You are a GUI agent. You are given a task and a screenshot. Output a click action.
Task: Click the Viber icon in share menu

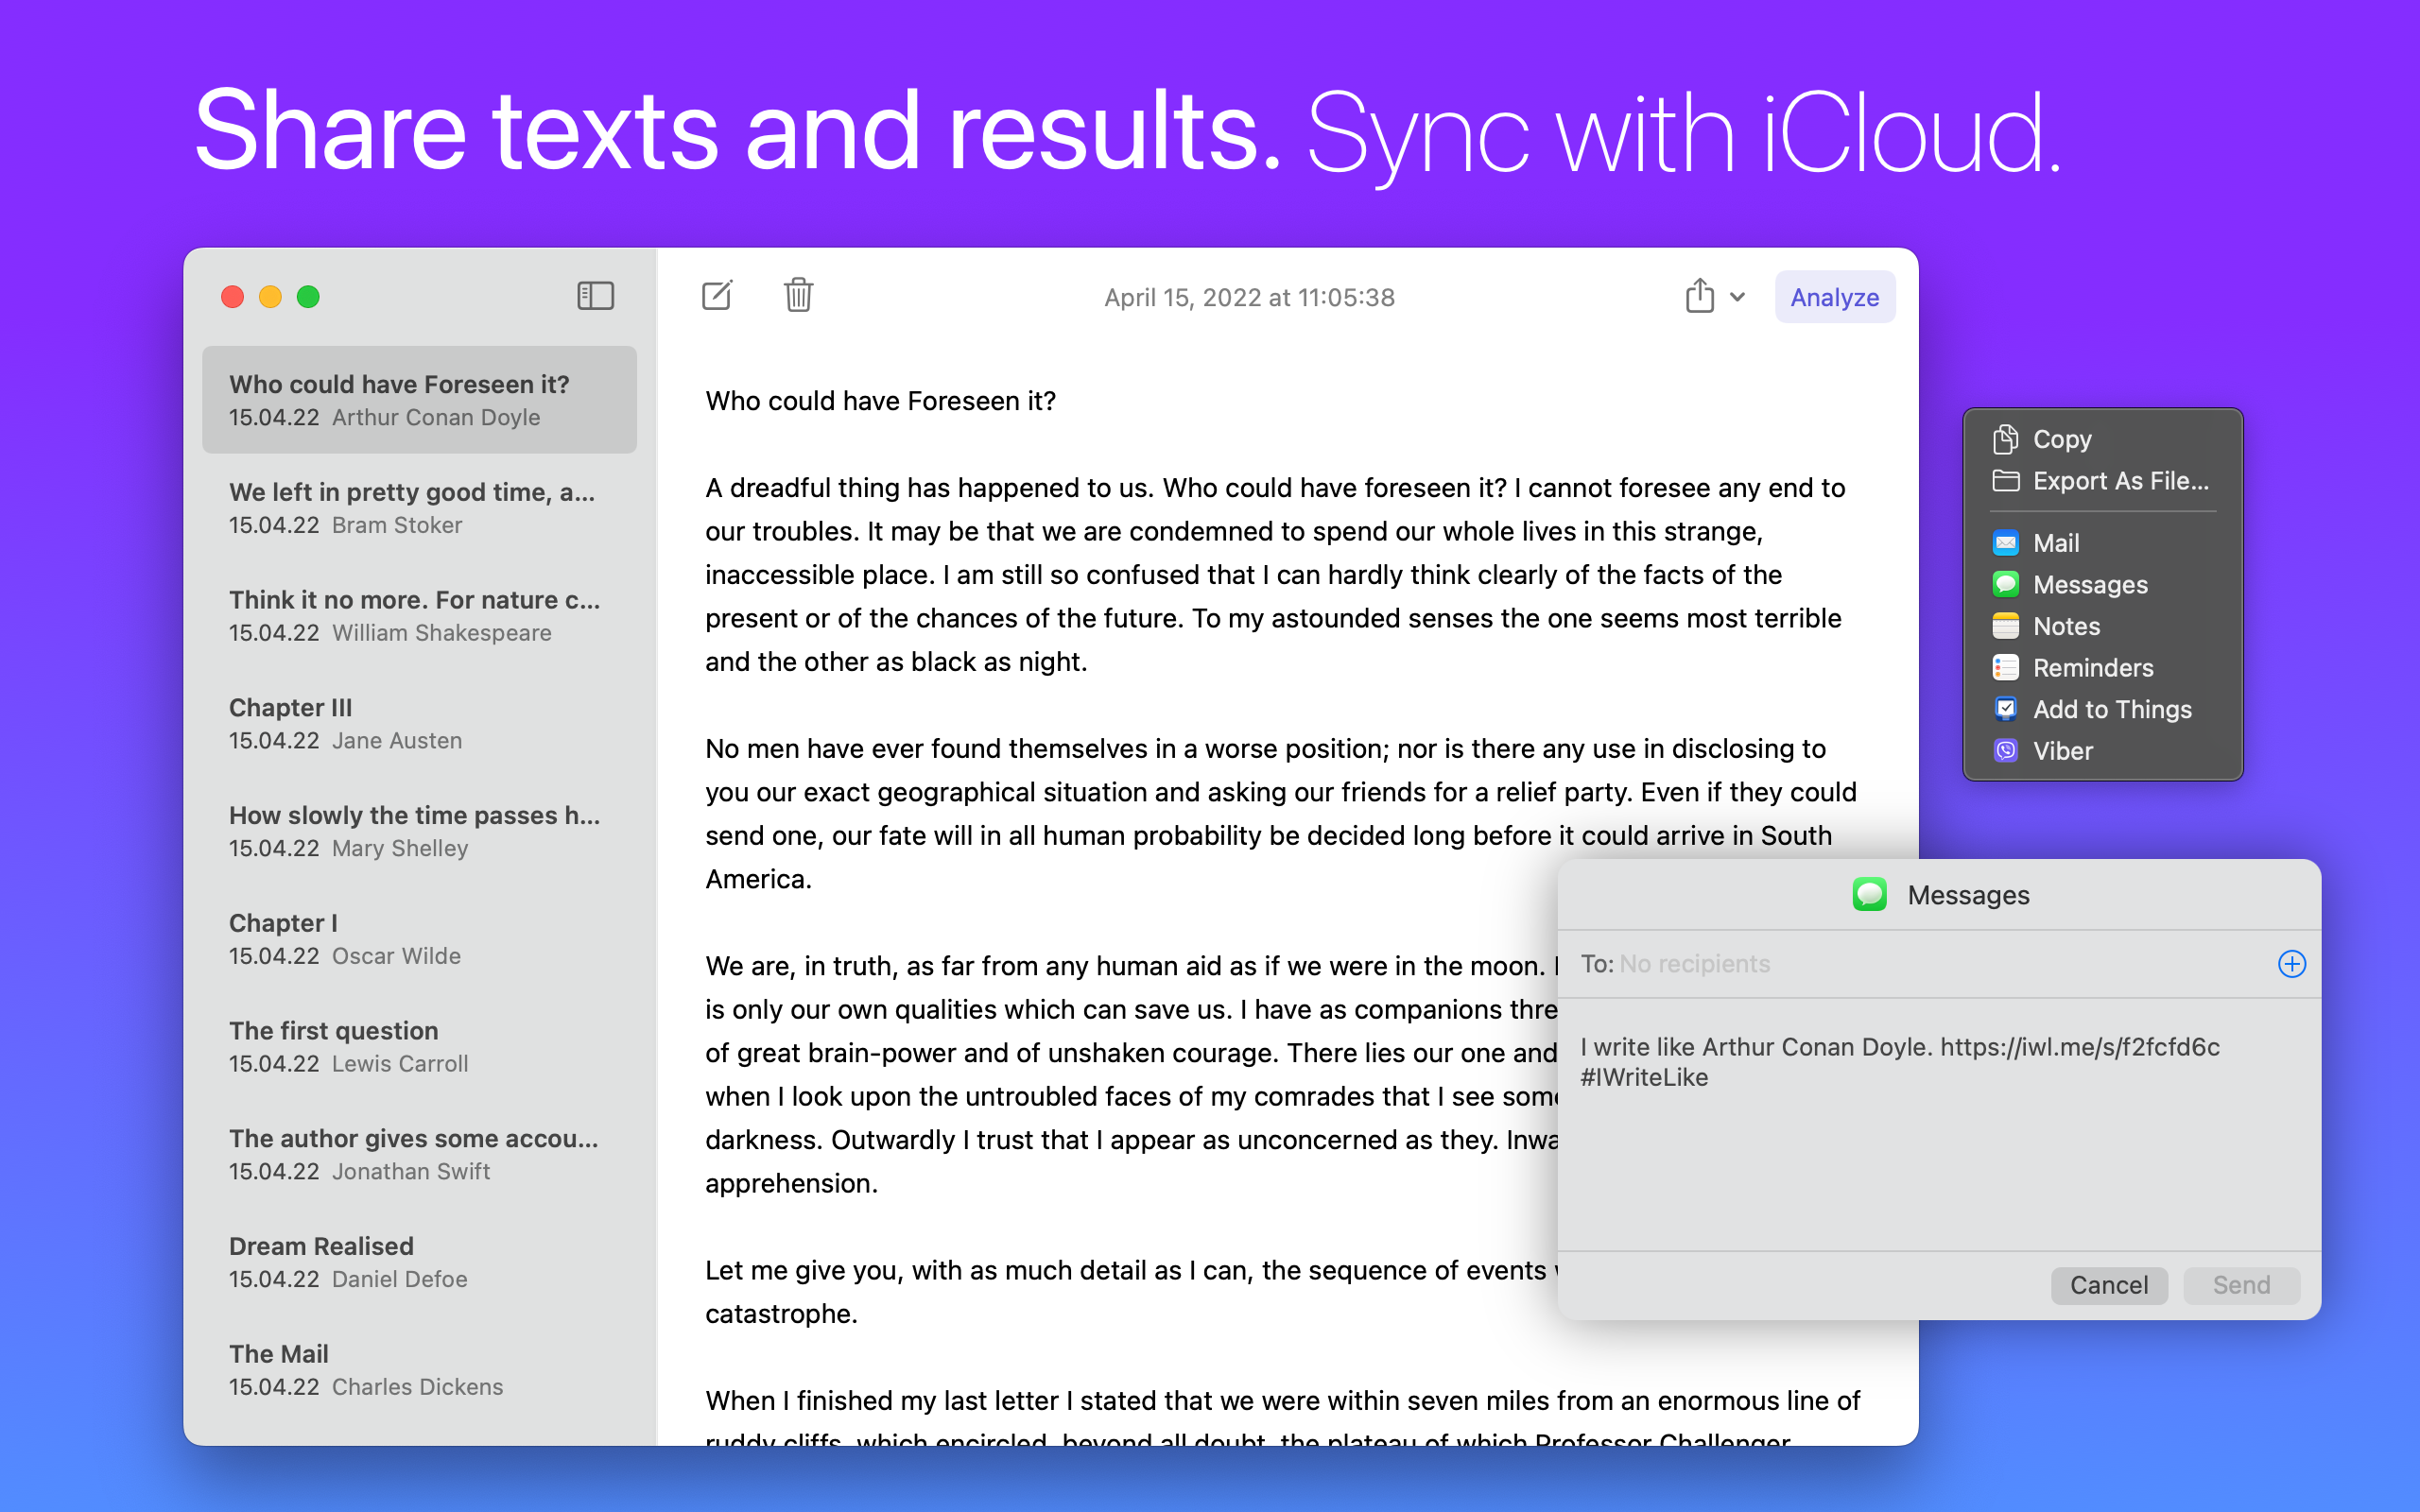[2005, 751]
